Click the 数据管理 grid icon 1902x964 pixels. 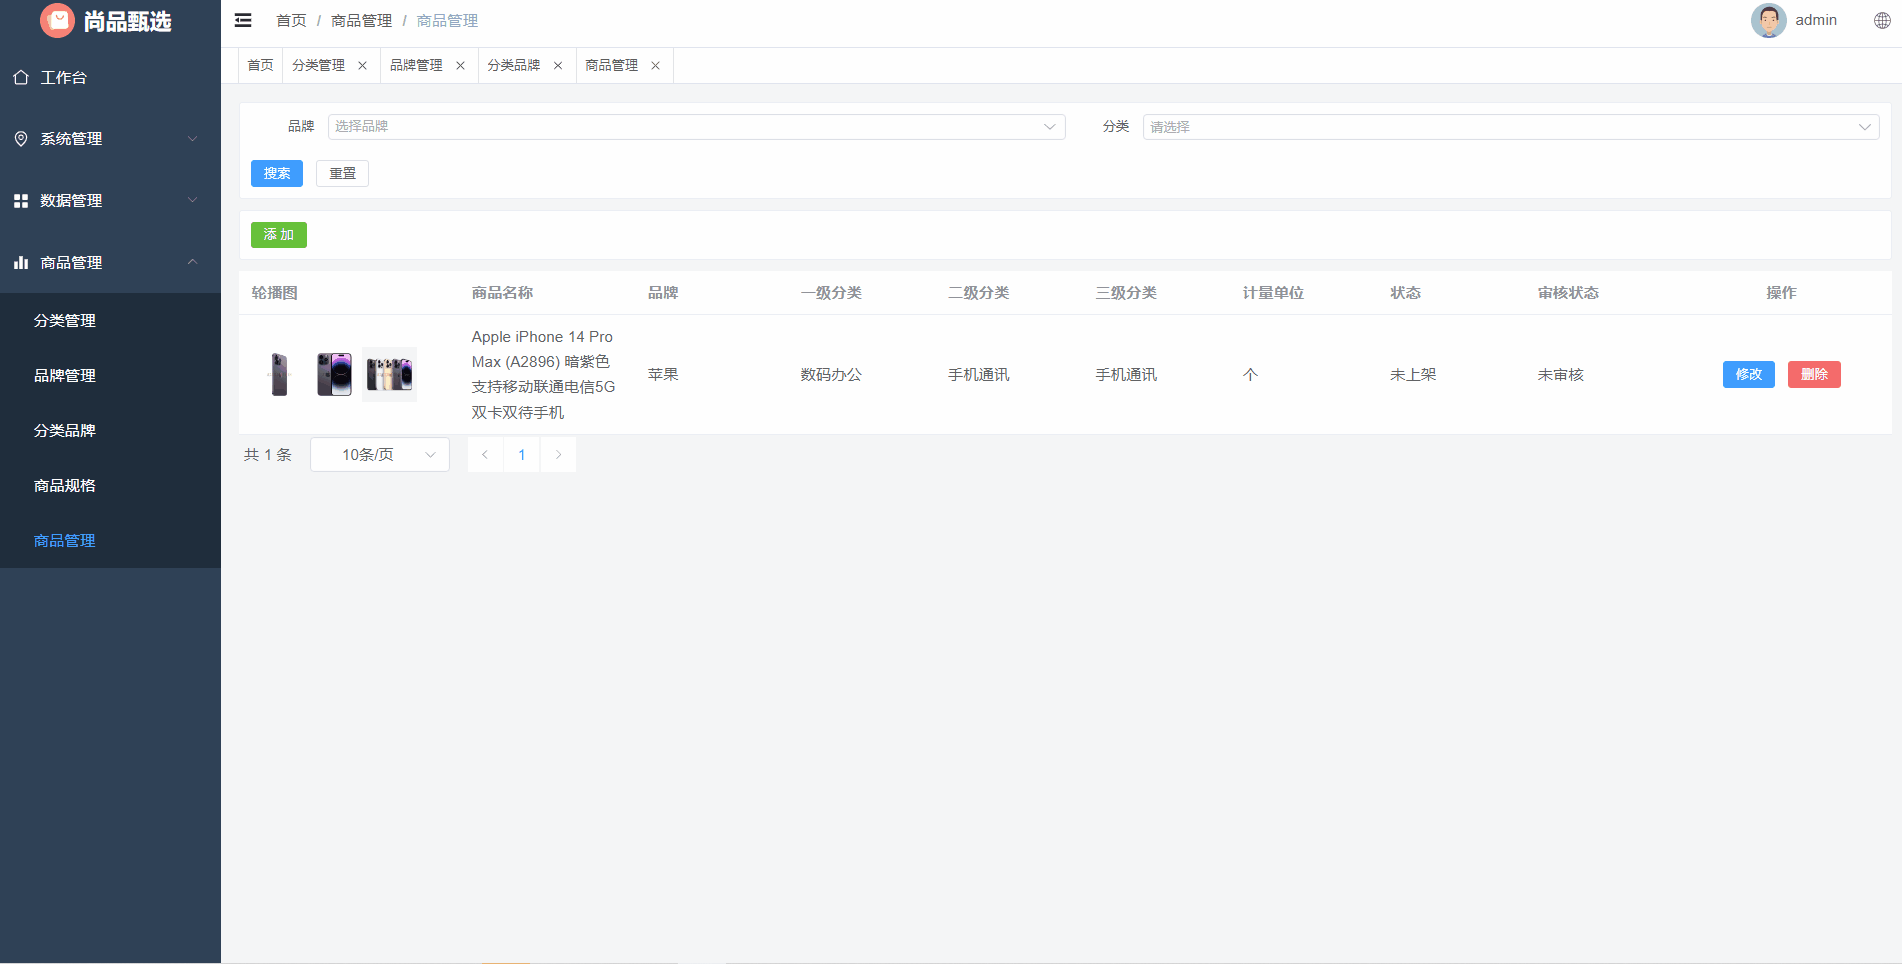21,200
